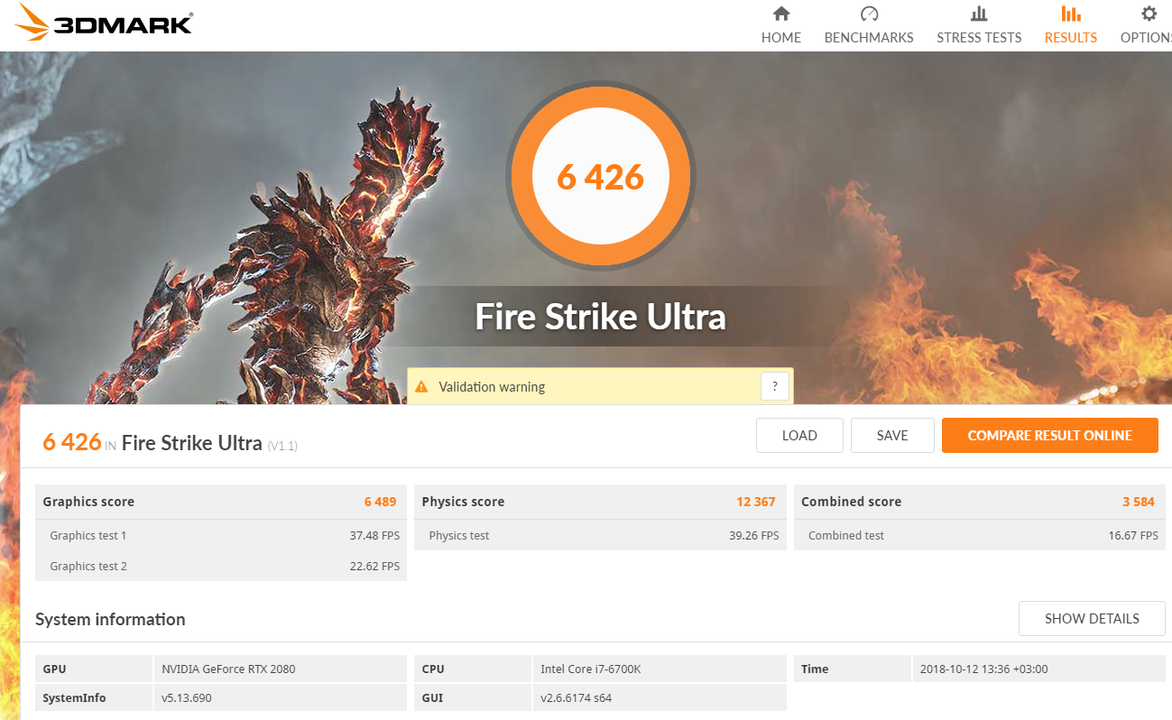Click SHOW DETAILS button

(1091, 618)
